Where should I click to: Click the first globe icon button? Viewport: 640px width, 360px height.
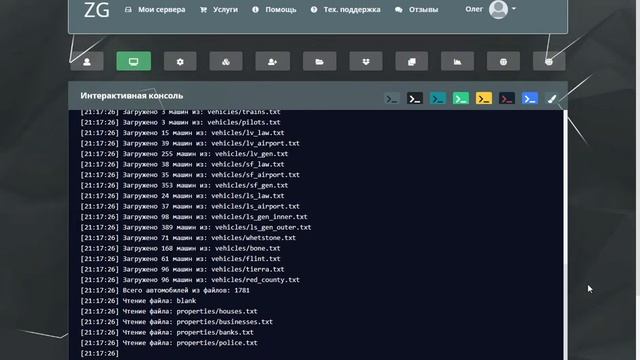click(x=503, y=62)
